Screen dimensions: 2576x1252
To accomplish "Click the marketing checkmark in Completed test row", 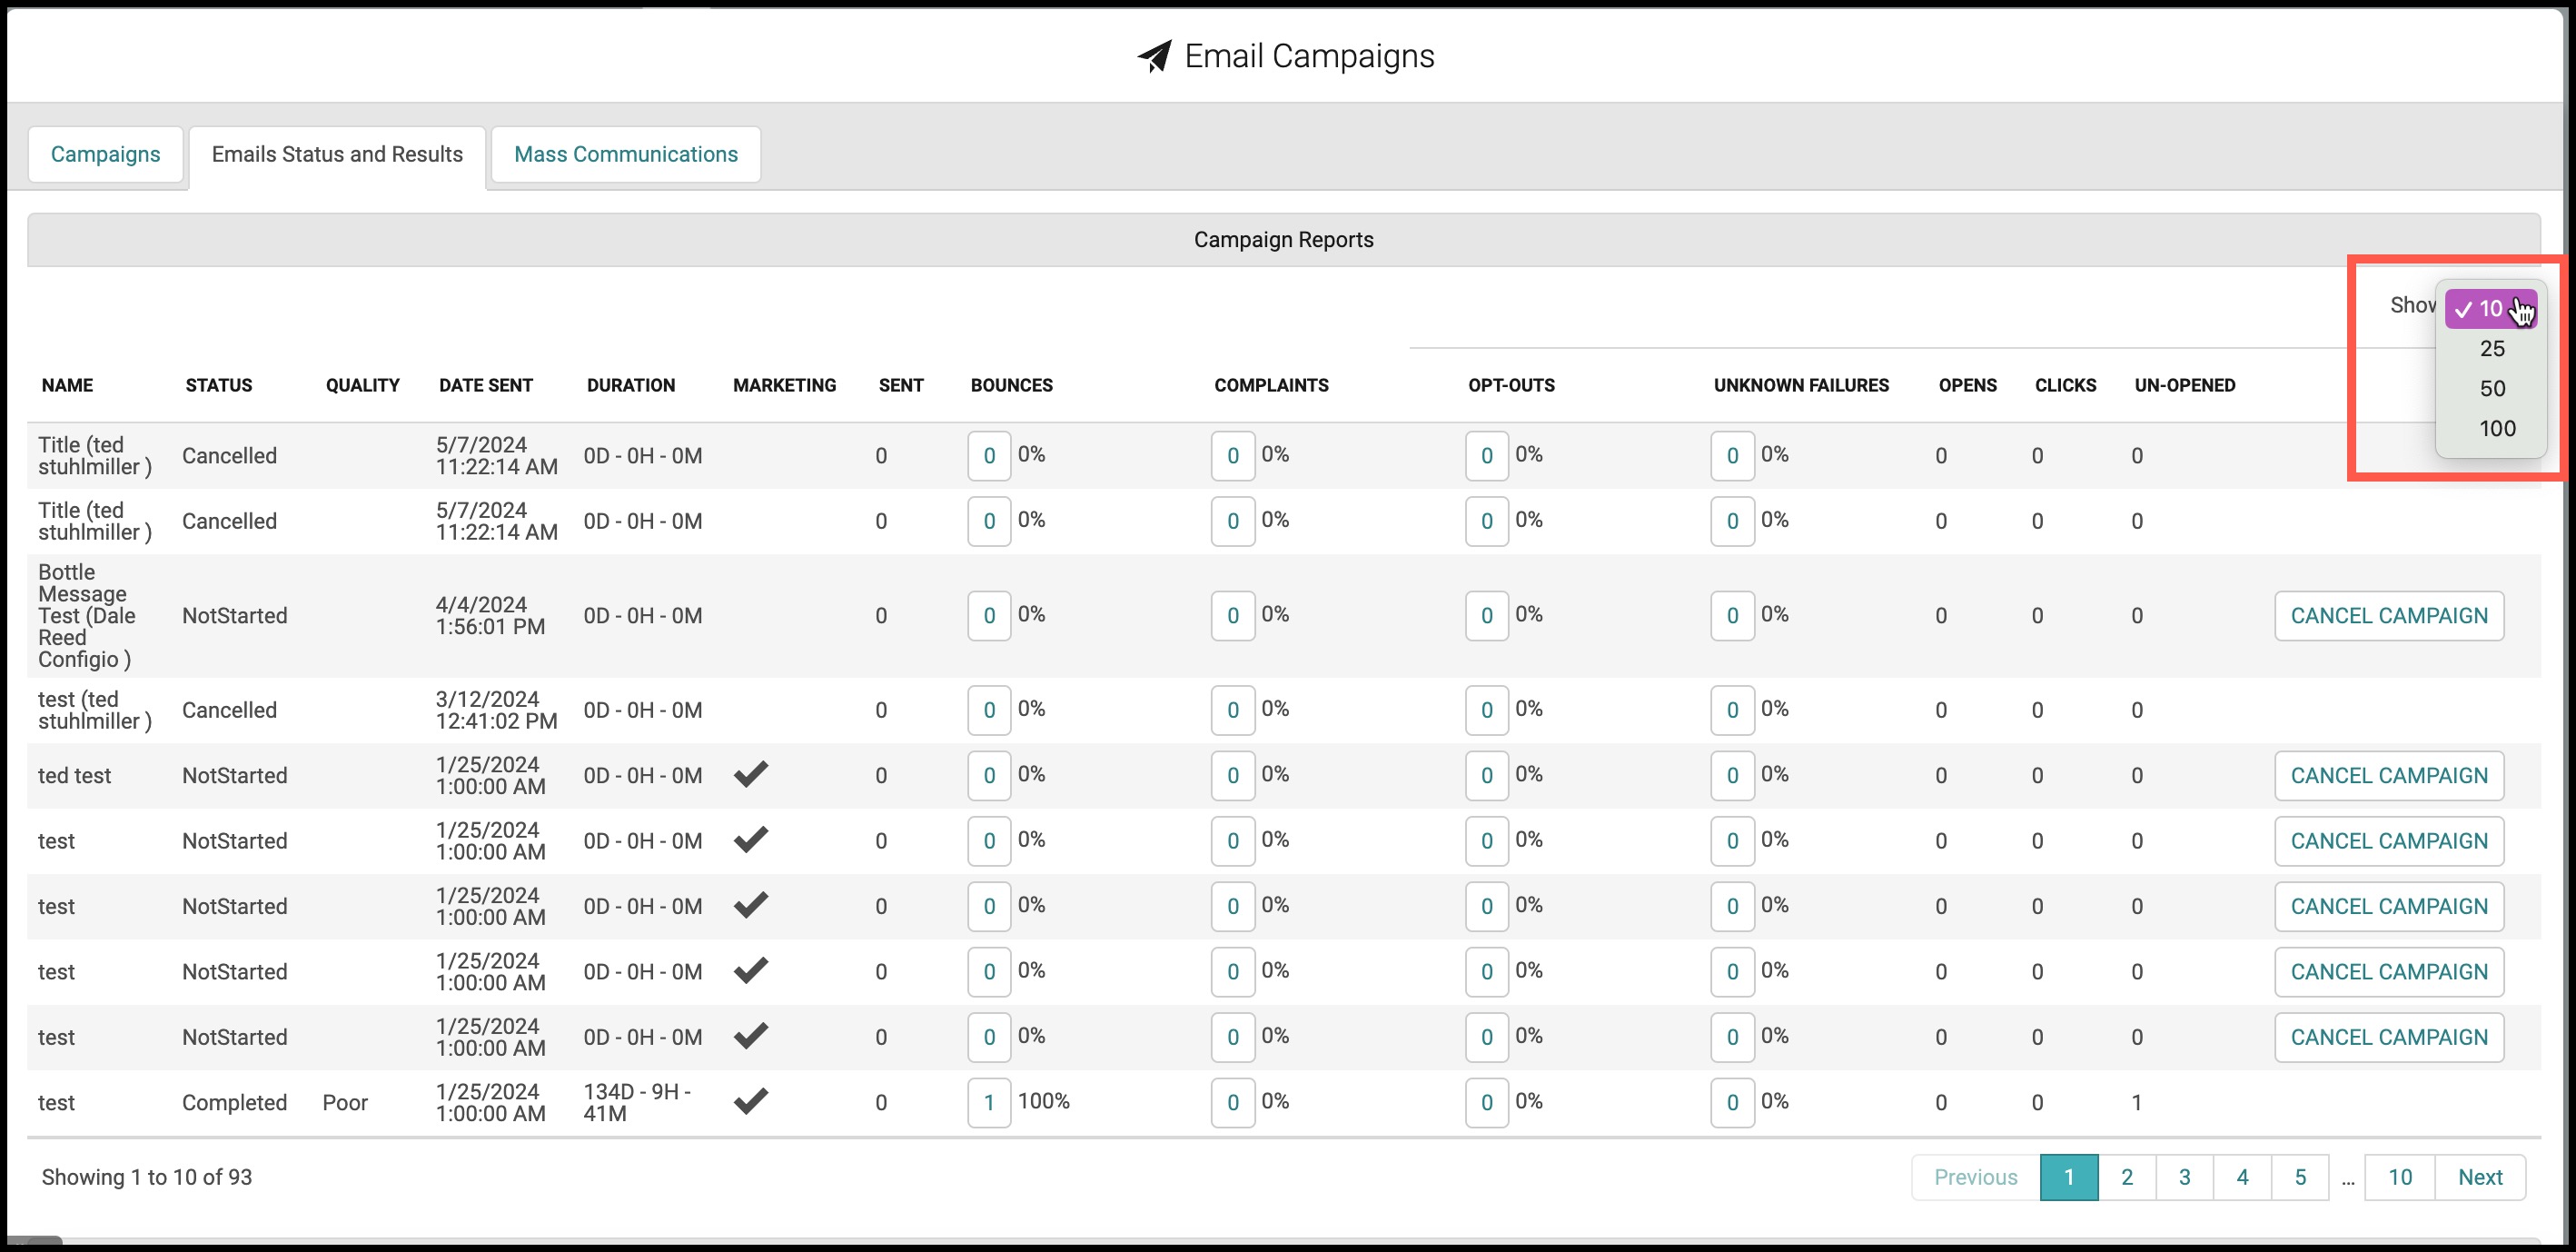I will pos(751,1101).
